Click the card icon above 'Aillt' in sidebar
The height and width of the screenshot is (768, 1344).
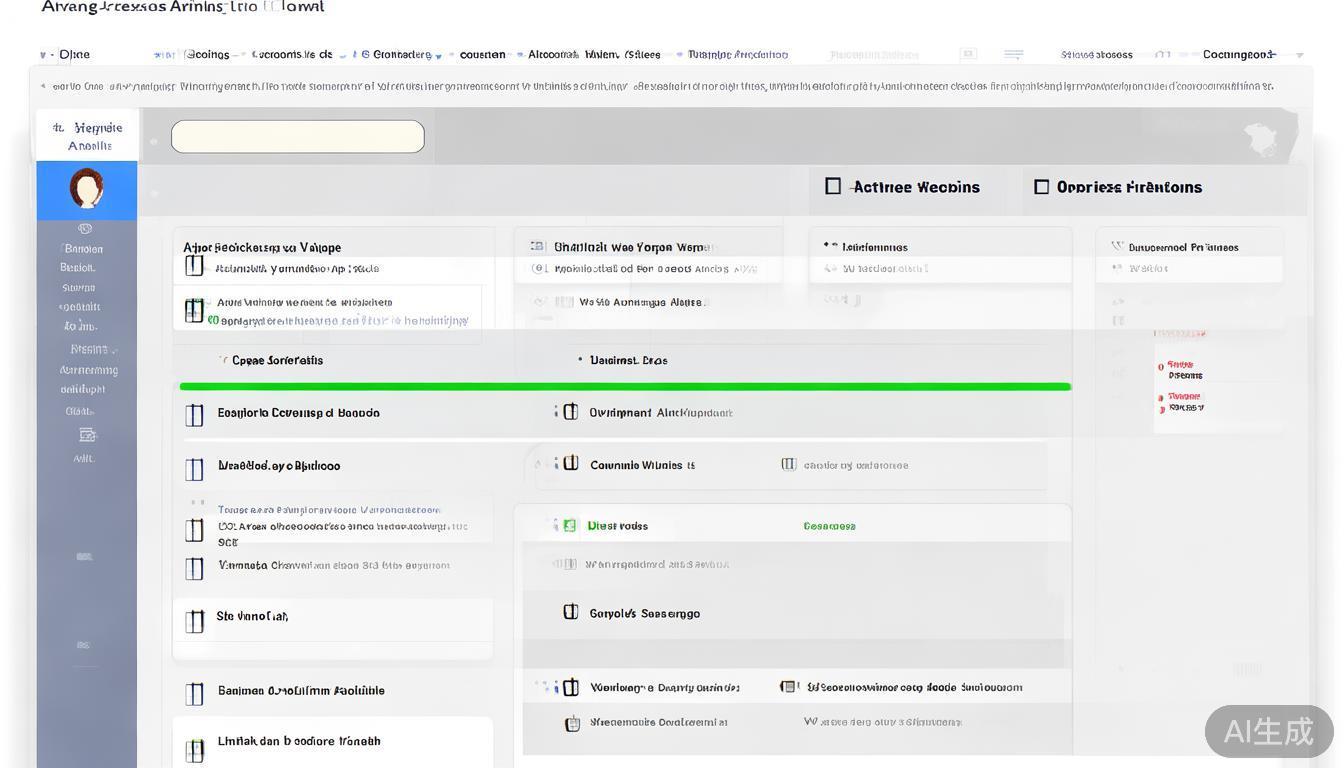click(87, 435)
